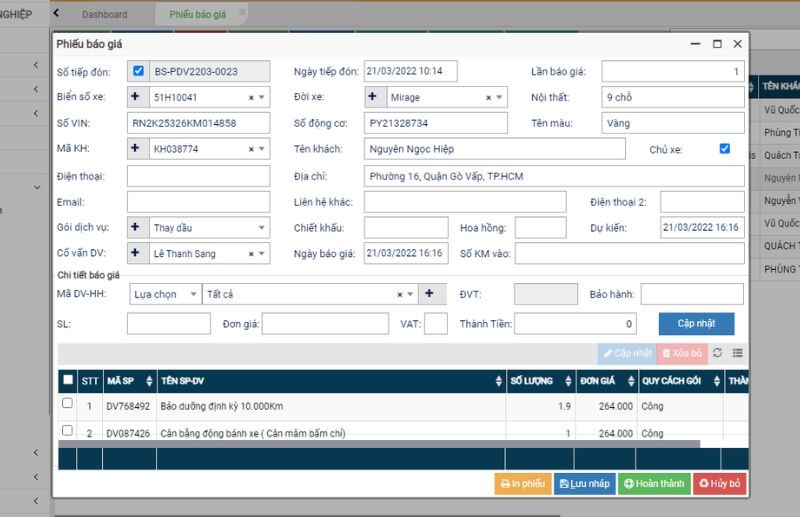Switch to the Dashboard tab
Viewport: 800px width, 517px height.
click(104, 14)
